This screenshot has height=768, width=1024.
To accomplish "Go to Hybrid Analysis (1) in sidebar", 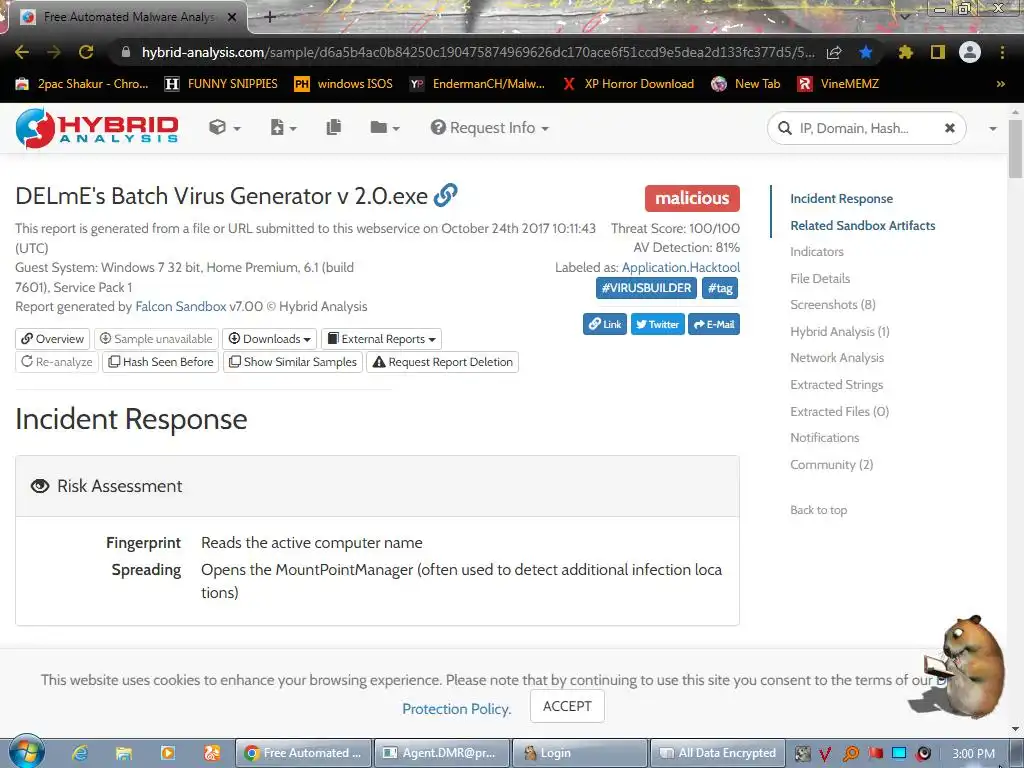I will point(839,331).
